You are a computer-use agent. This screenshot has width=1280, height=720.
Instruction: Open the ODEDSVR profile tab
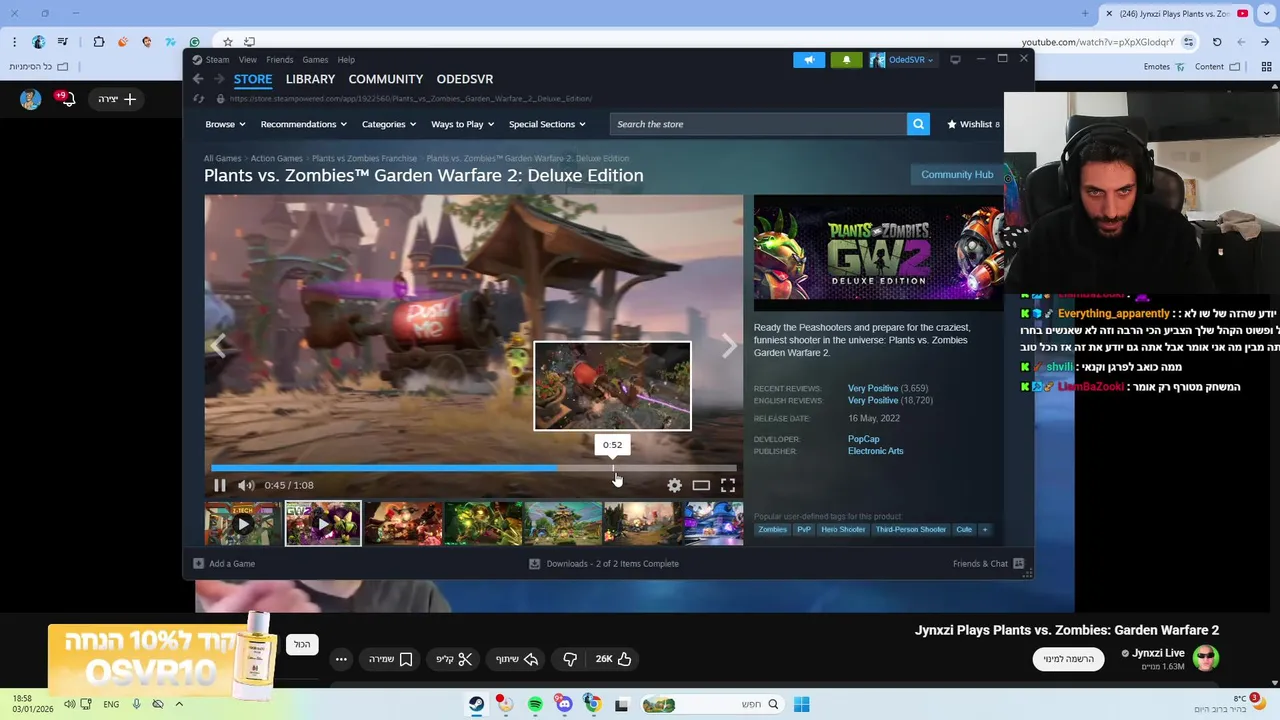tap(465, 79)
